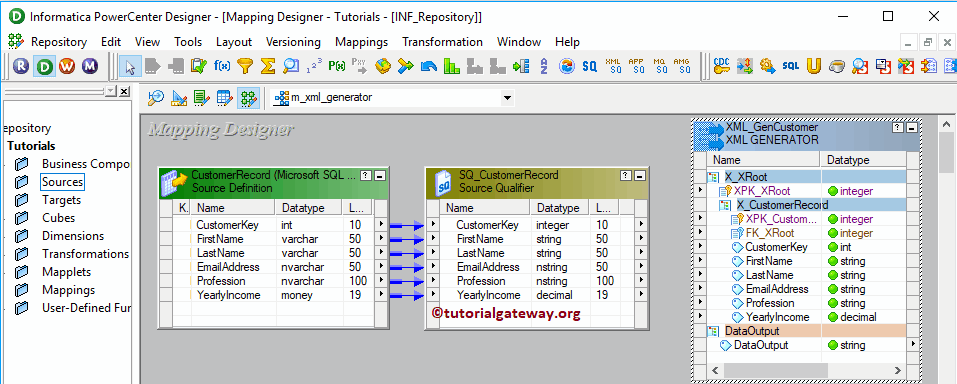Screen dimensions: 957x384
Task: Click XML_GenCustomer horizontal scrollbar right arrow
Action: [897, 371]
